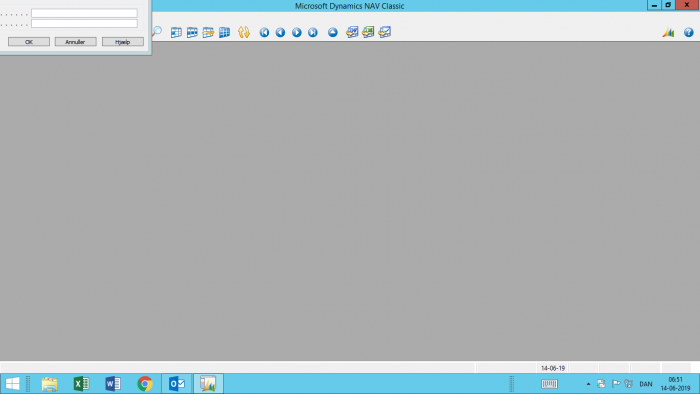Screen dimensions: 700x394
Task: Click the Send to Excel icon
Action: [368, 32]
